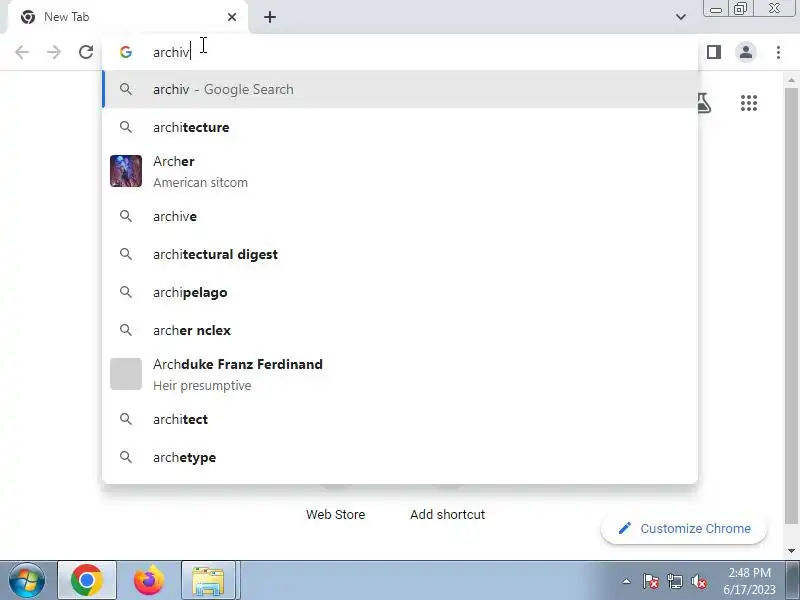Open Chrome's three-dot menu
This screenshot has width=800, height=600.
778,52
